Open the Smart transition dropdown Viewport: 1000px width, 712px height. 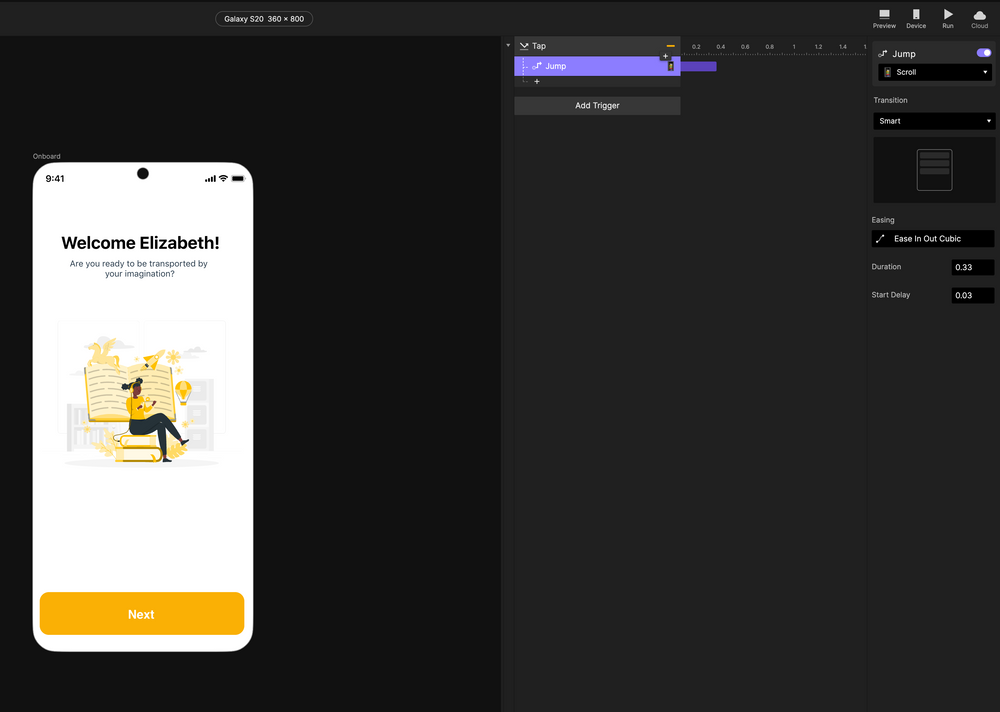point(934,120)
